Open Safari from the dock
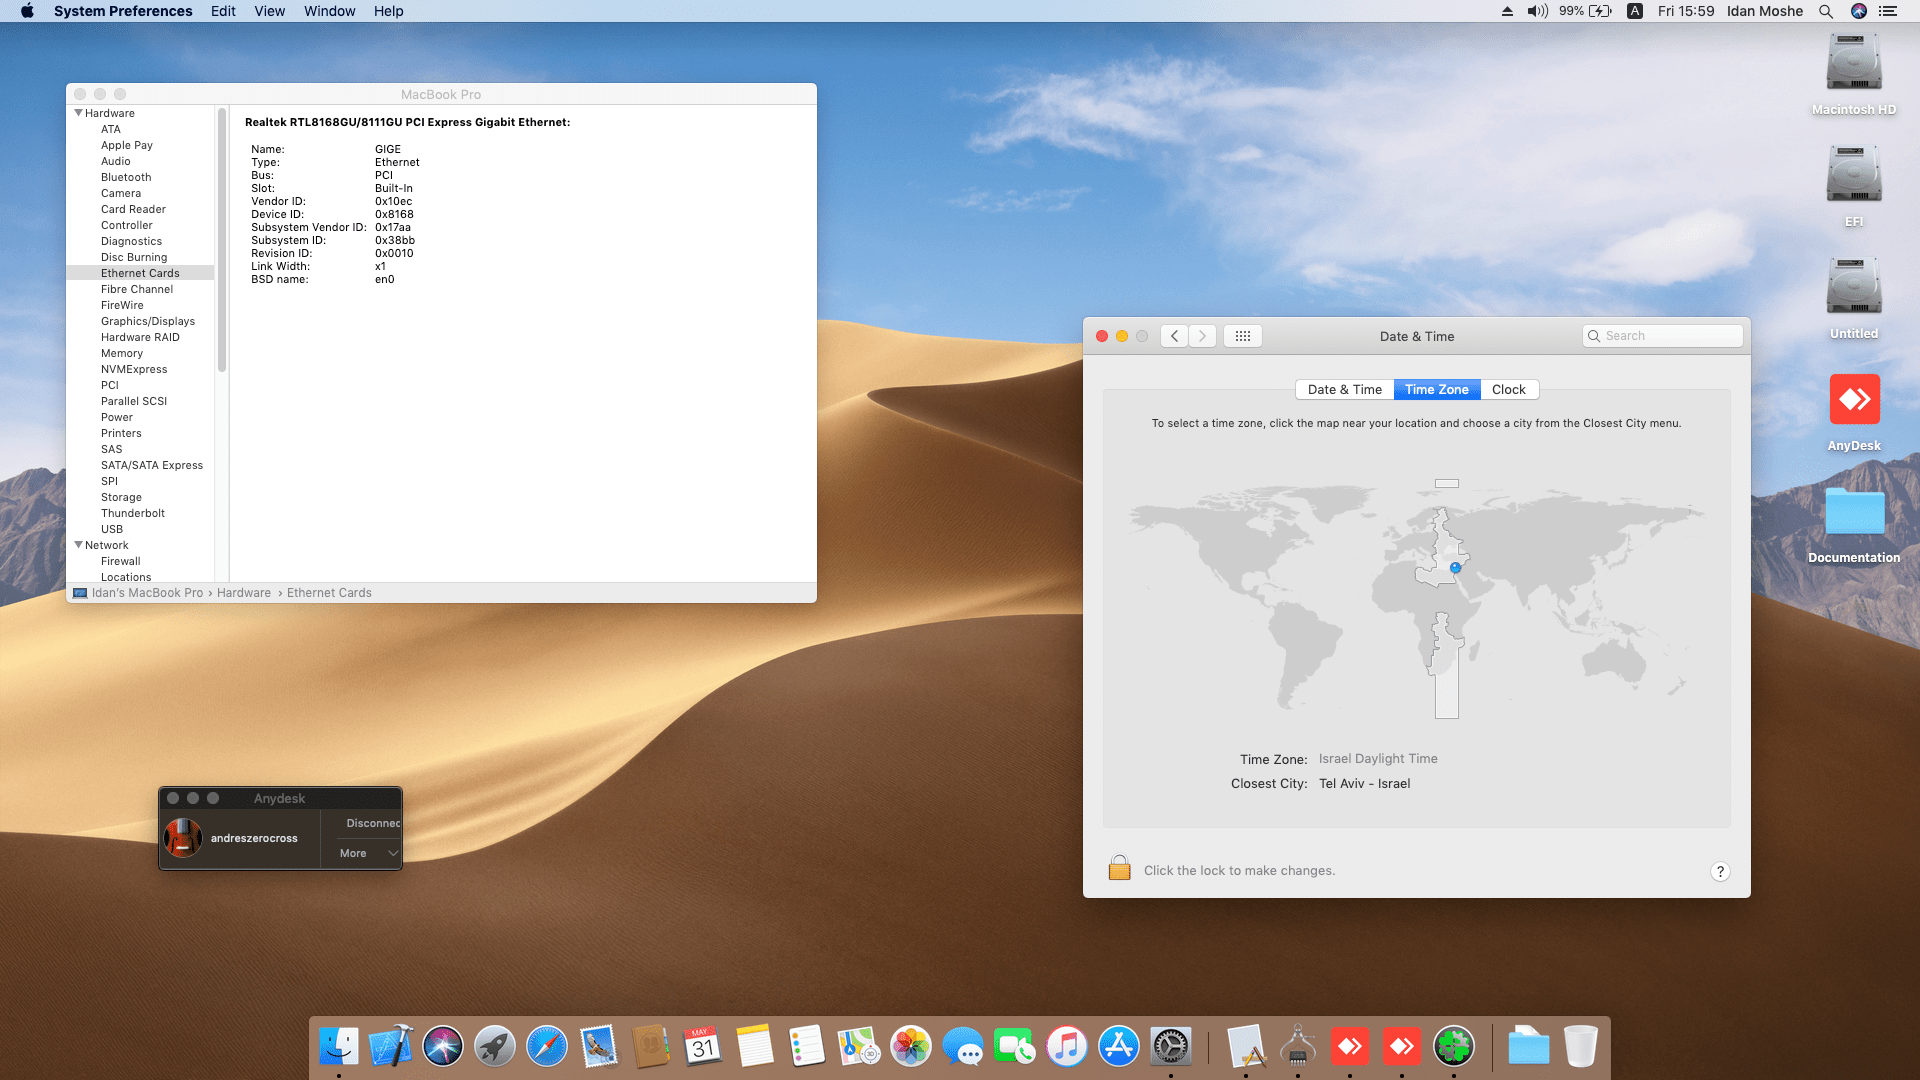The image size is (1920, 1080). pyautogui.click(x=547, y=1047)
